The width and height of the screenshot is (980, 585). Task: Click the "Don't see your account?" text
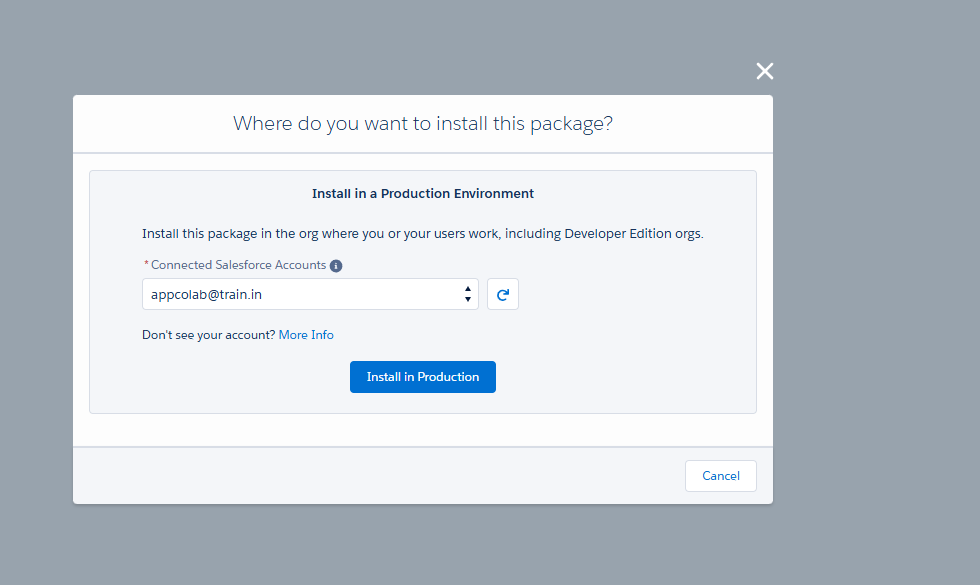(x=208, y=335)
